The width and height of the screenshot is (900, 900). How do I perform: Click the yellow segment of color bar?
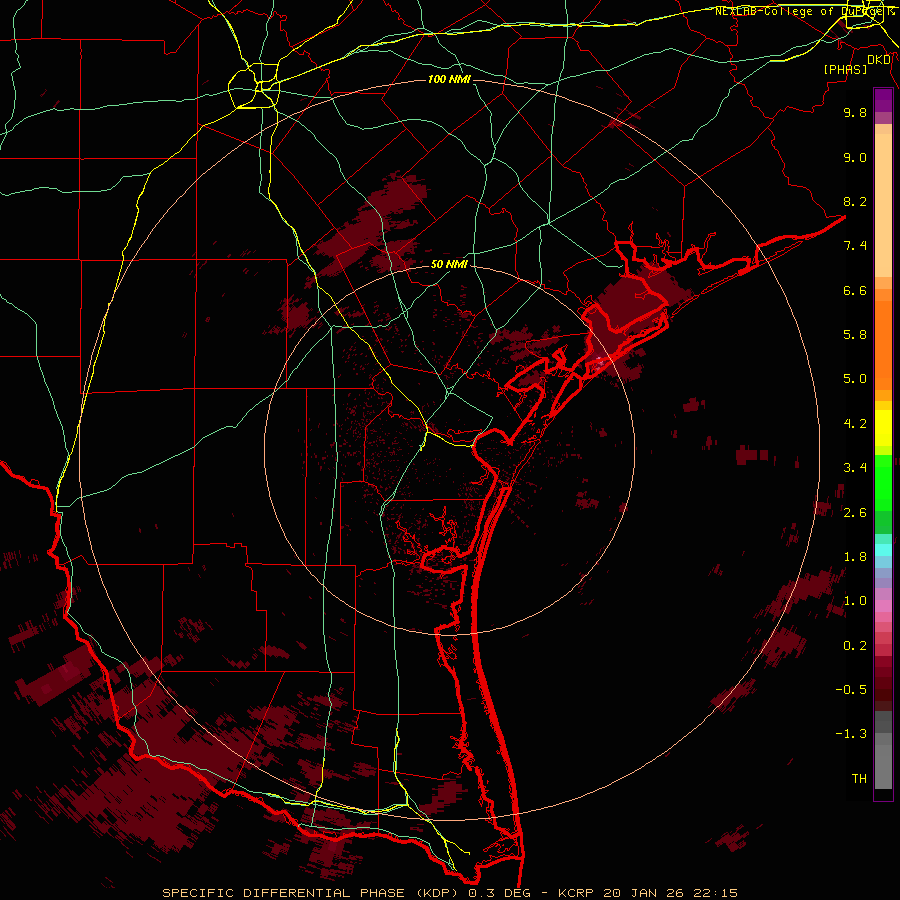[x=883, y=428]
